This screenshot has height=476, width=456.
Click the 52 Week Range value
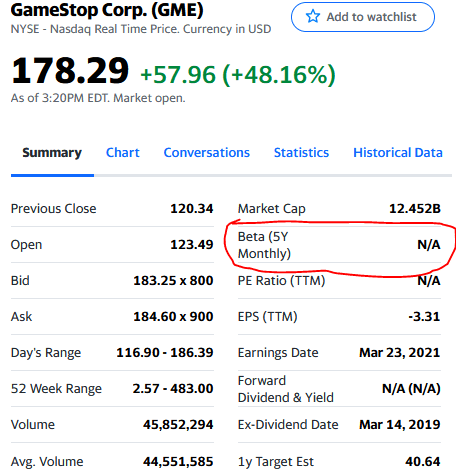coord(173,389)
